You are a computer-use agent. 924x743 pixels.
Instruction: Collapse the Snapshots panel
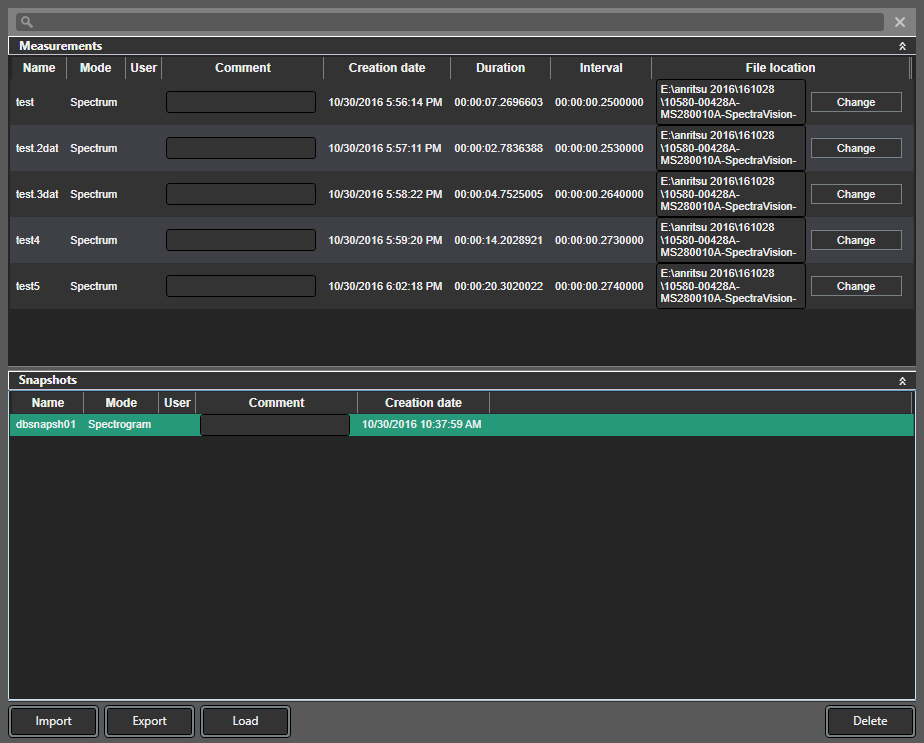pos(902,381)
